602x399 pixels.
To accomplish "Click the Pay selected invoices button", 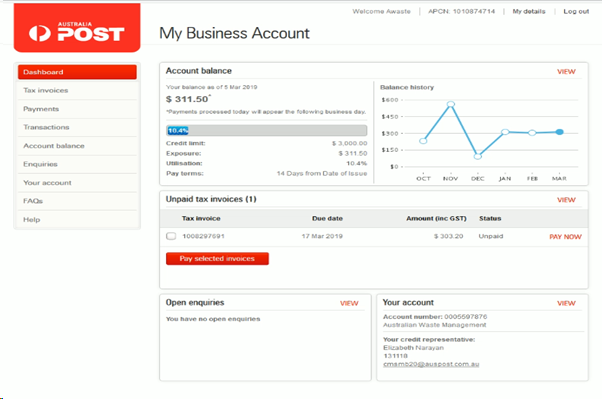I will pyautogui.click(x=217, y=258).
